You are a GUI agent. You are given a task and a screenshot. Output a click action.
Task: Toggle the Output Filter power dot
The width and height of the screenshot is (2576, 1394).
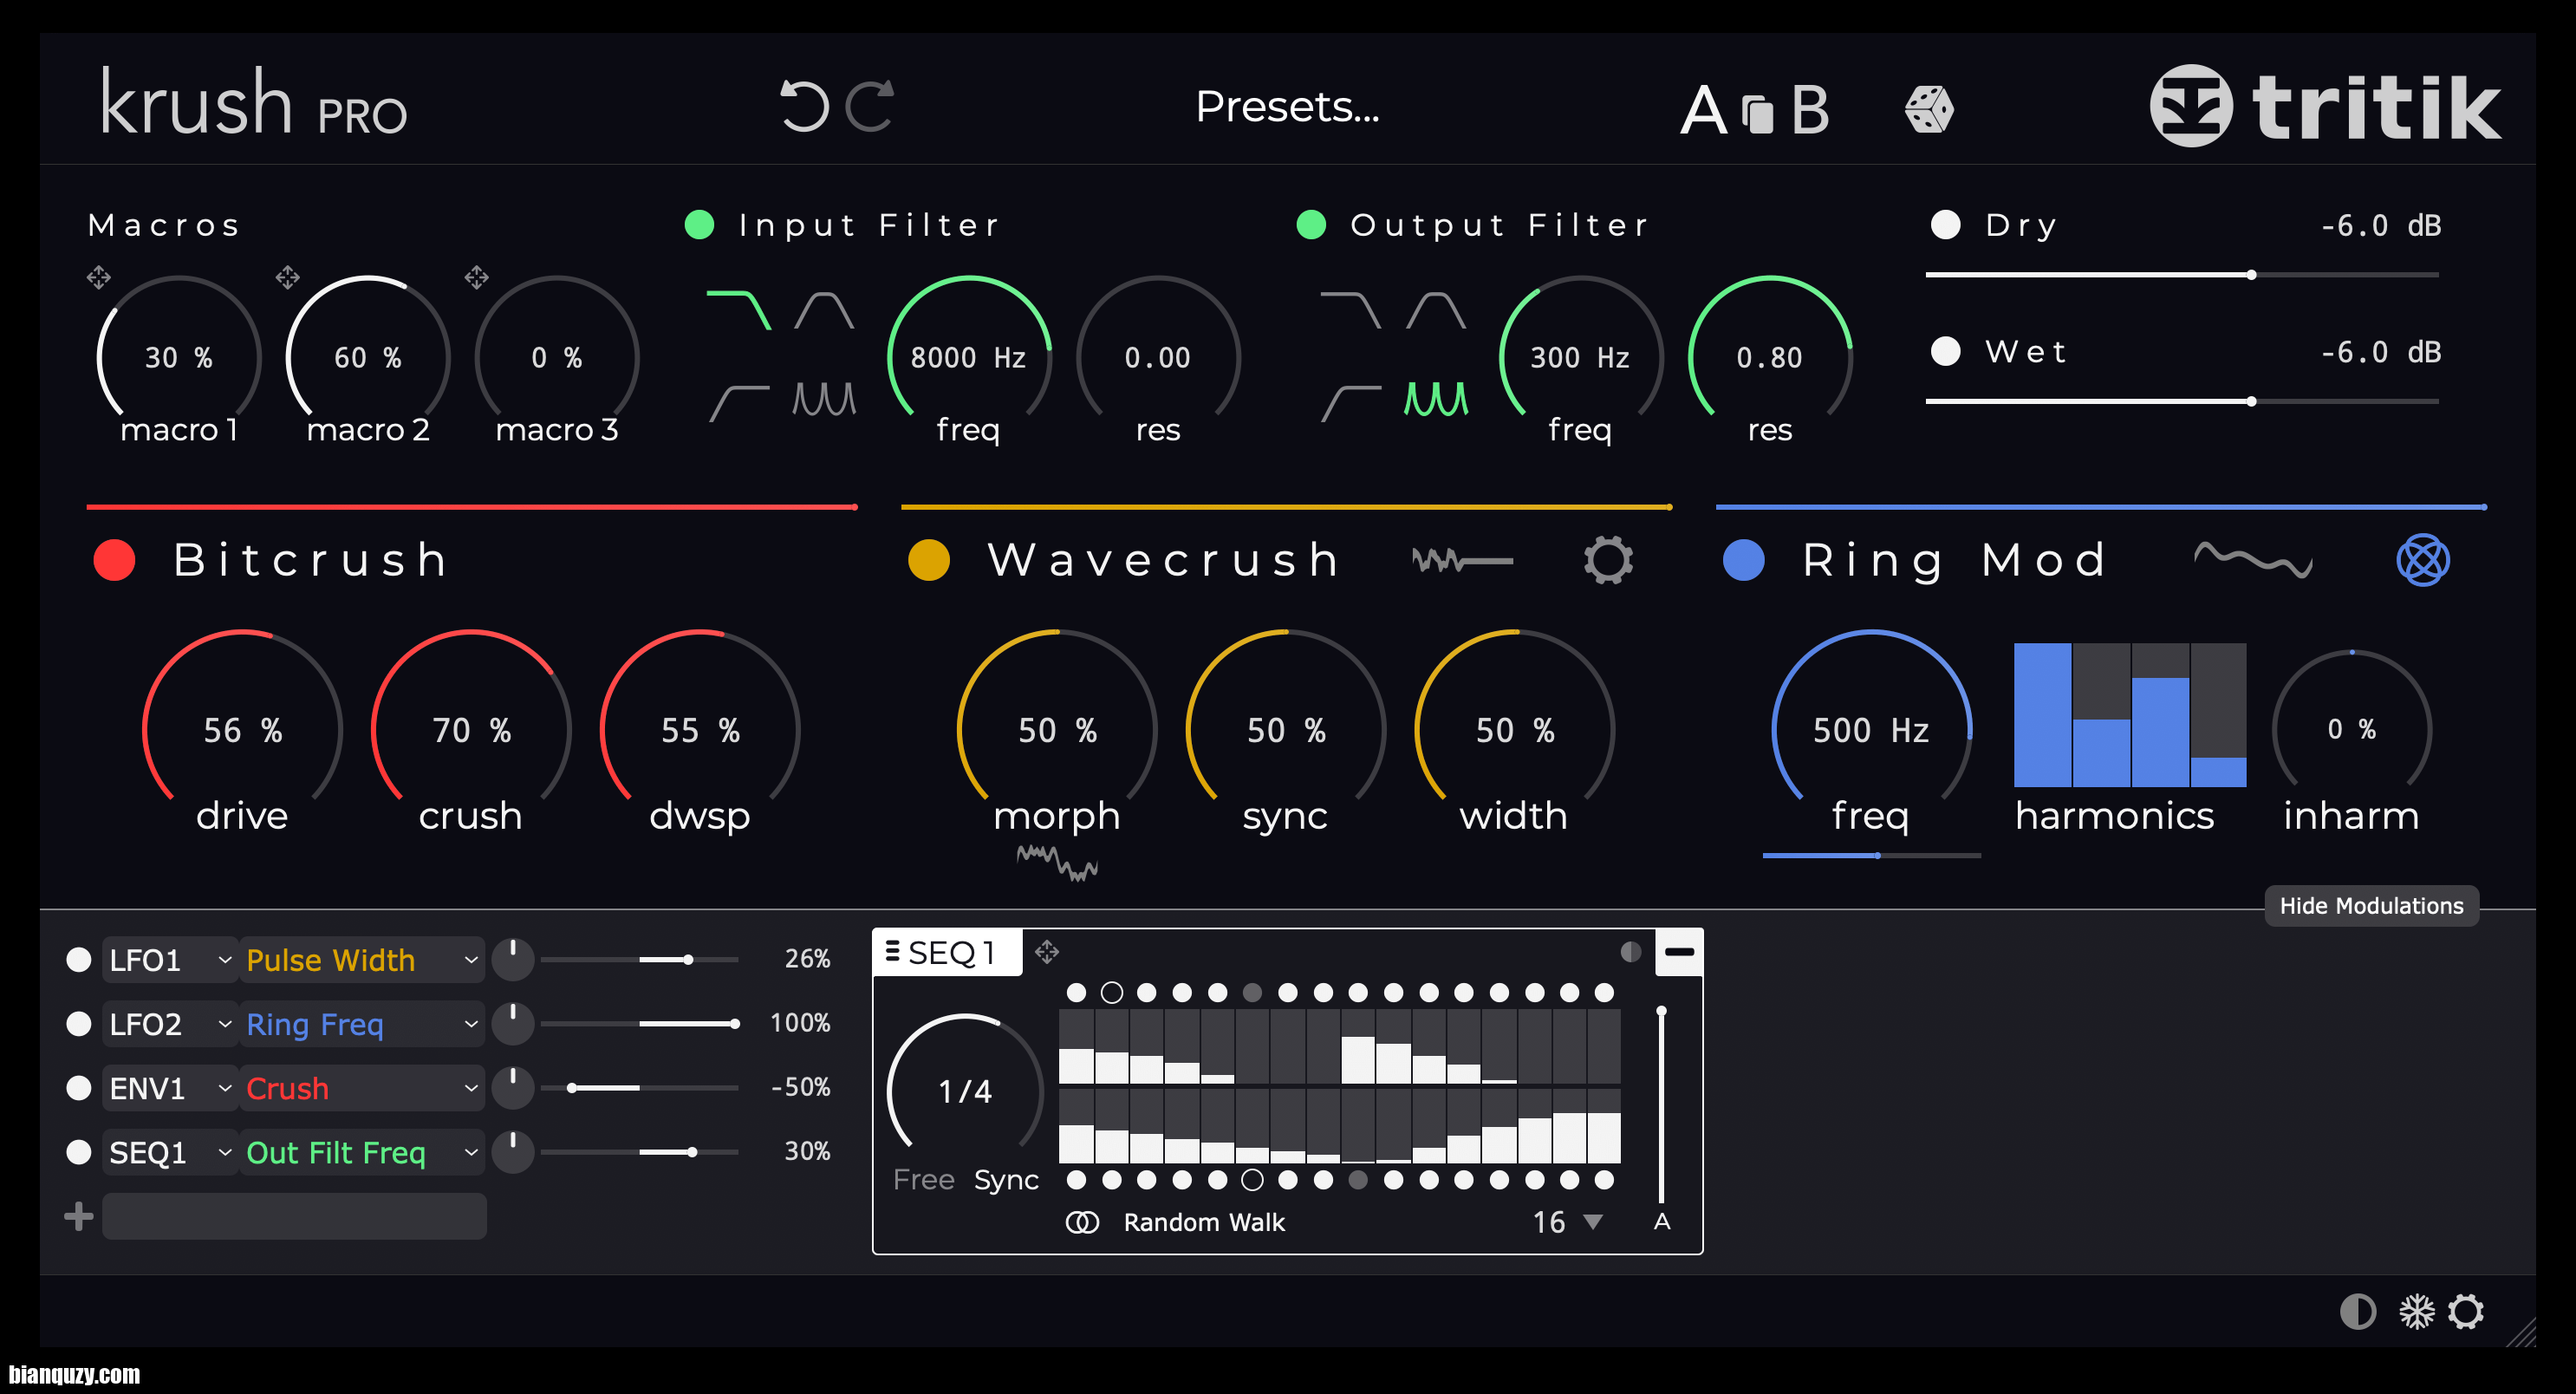tap(1311, 224)
